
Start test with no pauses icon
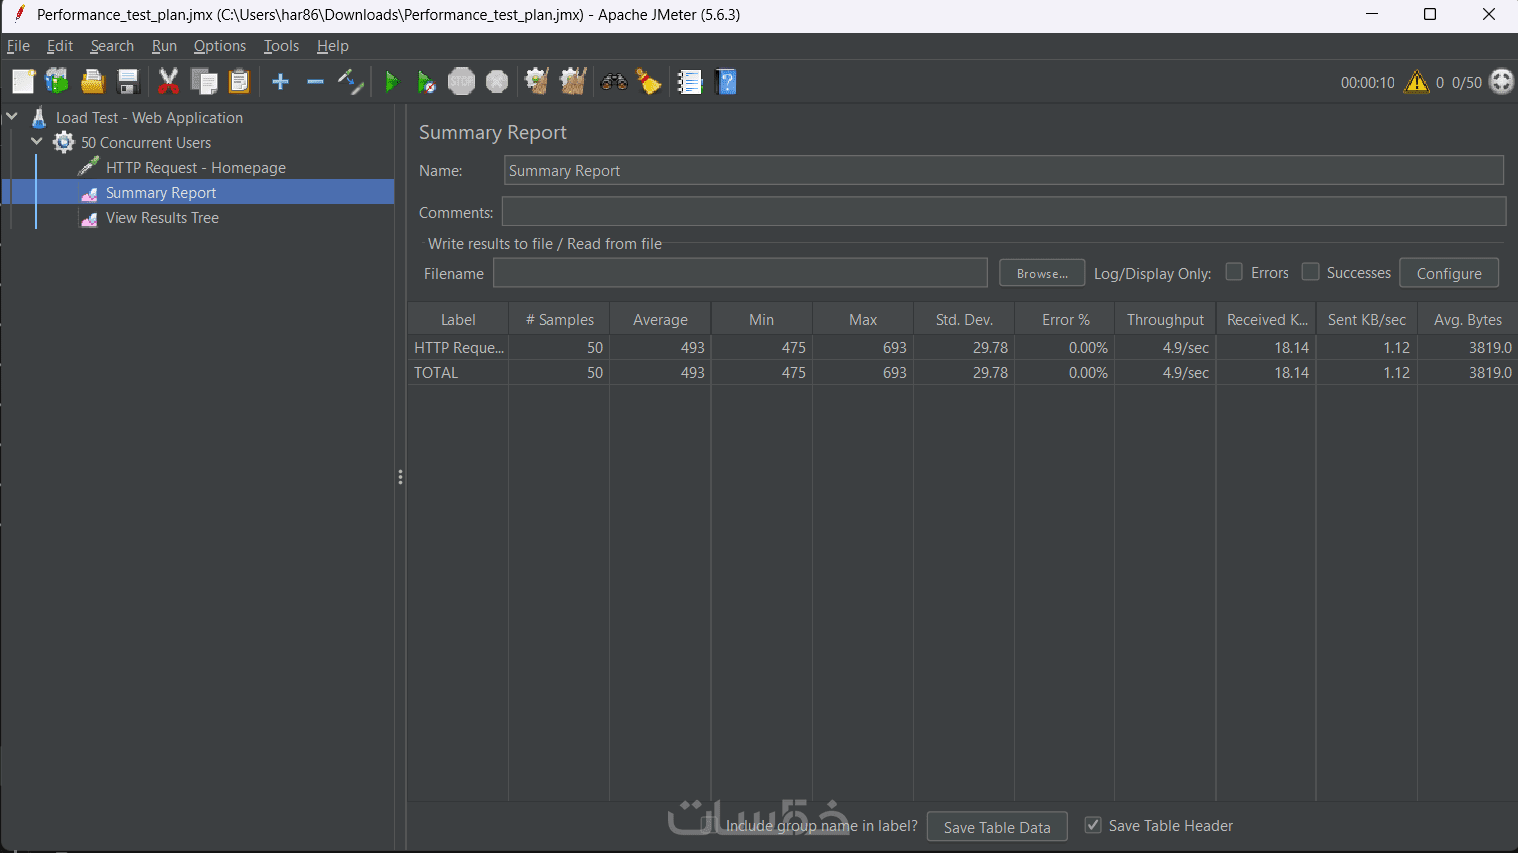click(427, 82)
